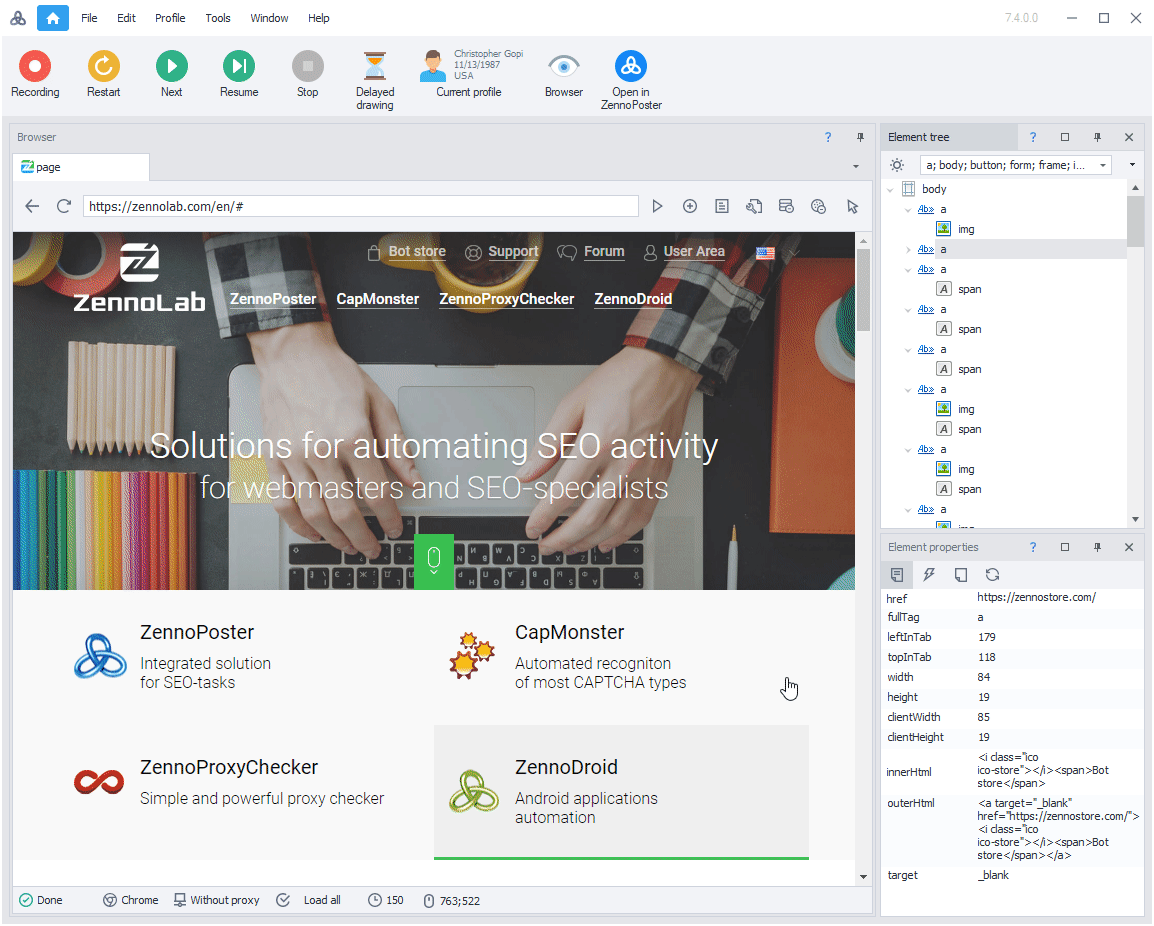Expand the highlighted collapsed 'a' tree node
Image resolution: width=1154 pixels, height=926 pixels.
tap(908, 249)
